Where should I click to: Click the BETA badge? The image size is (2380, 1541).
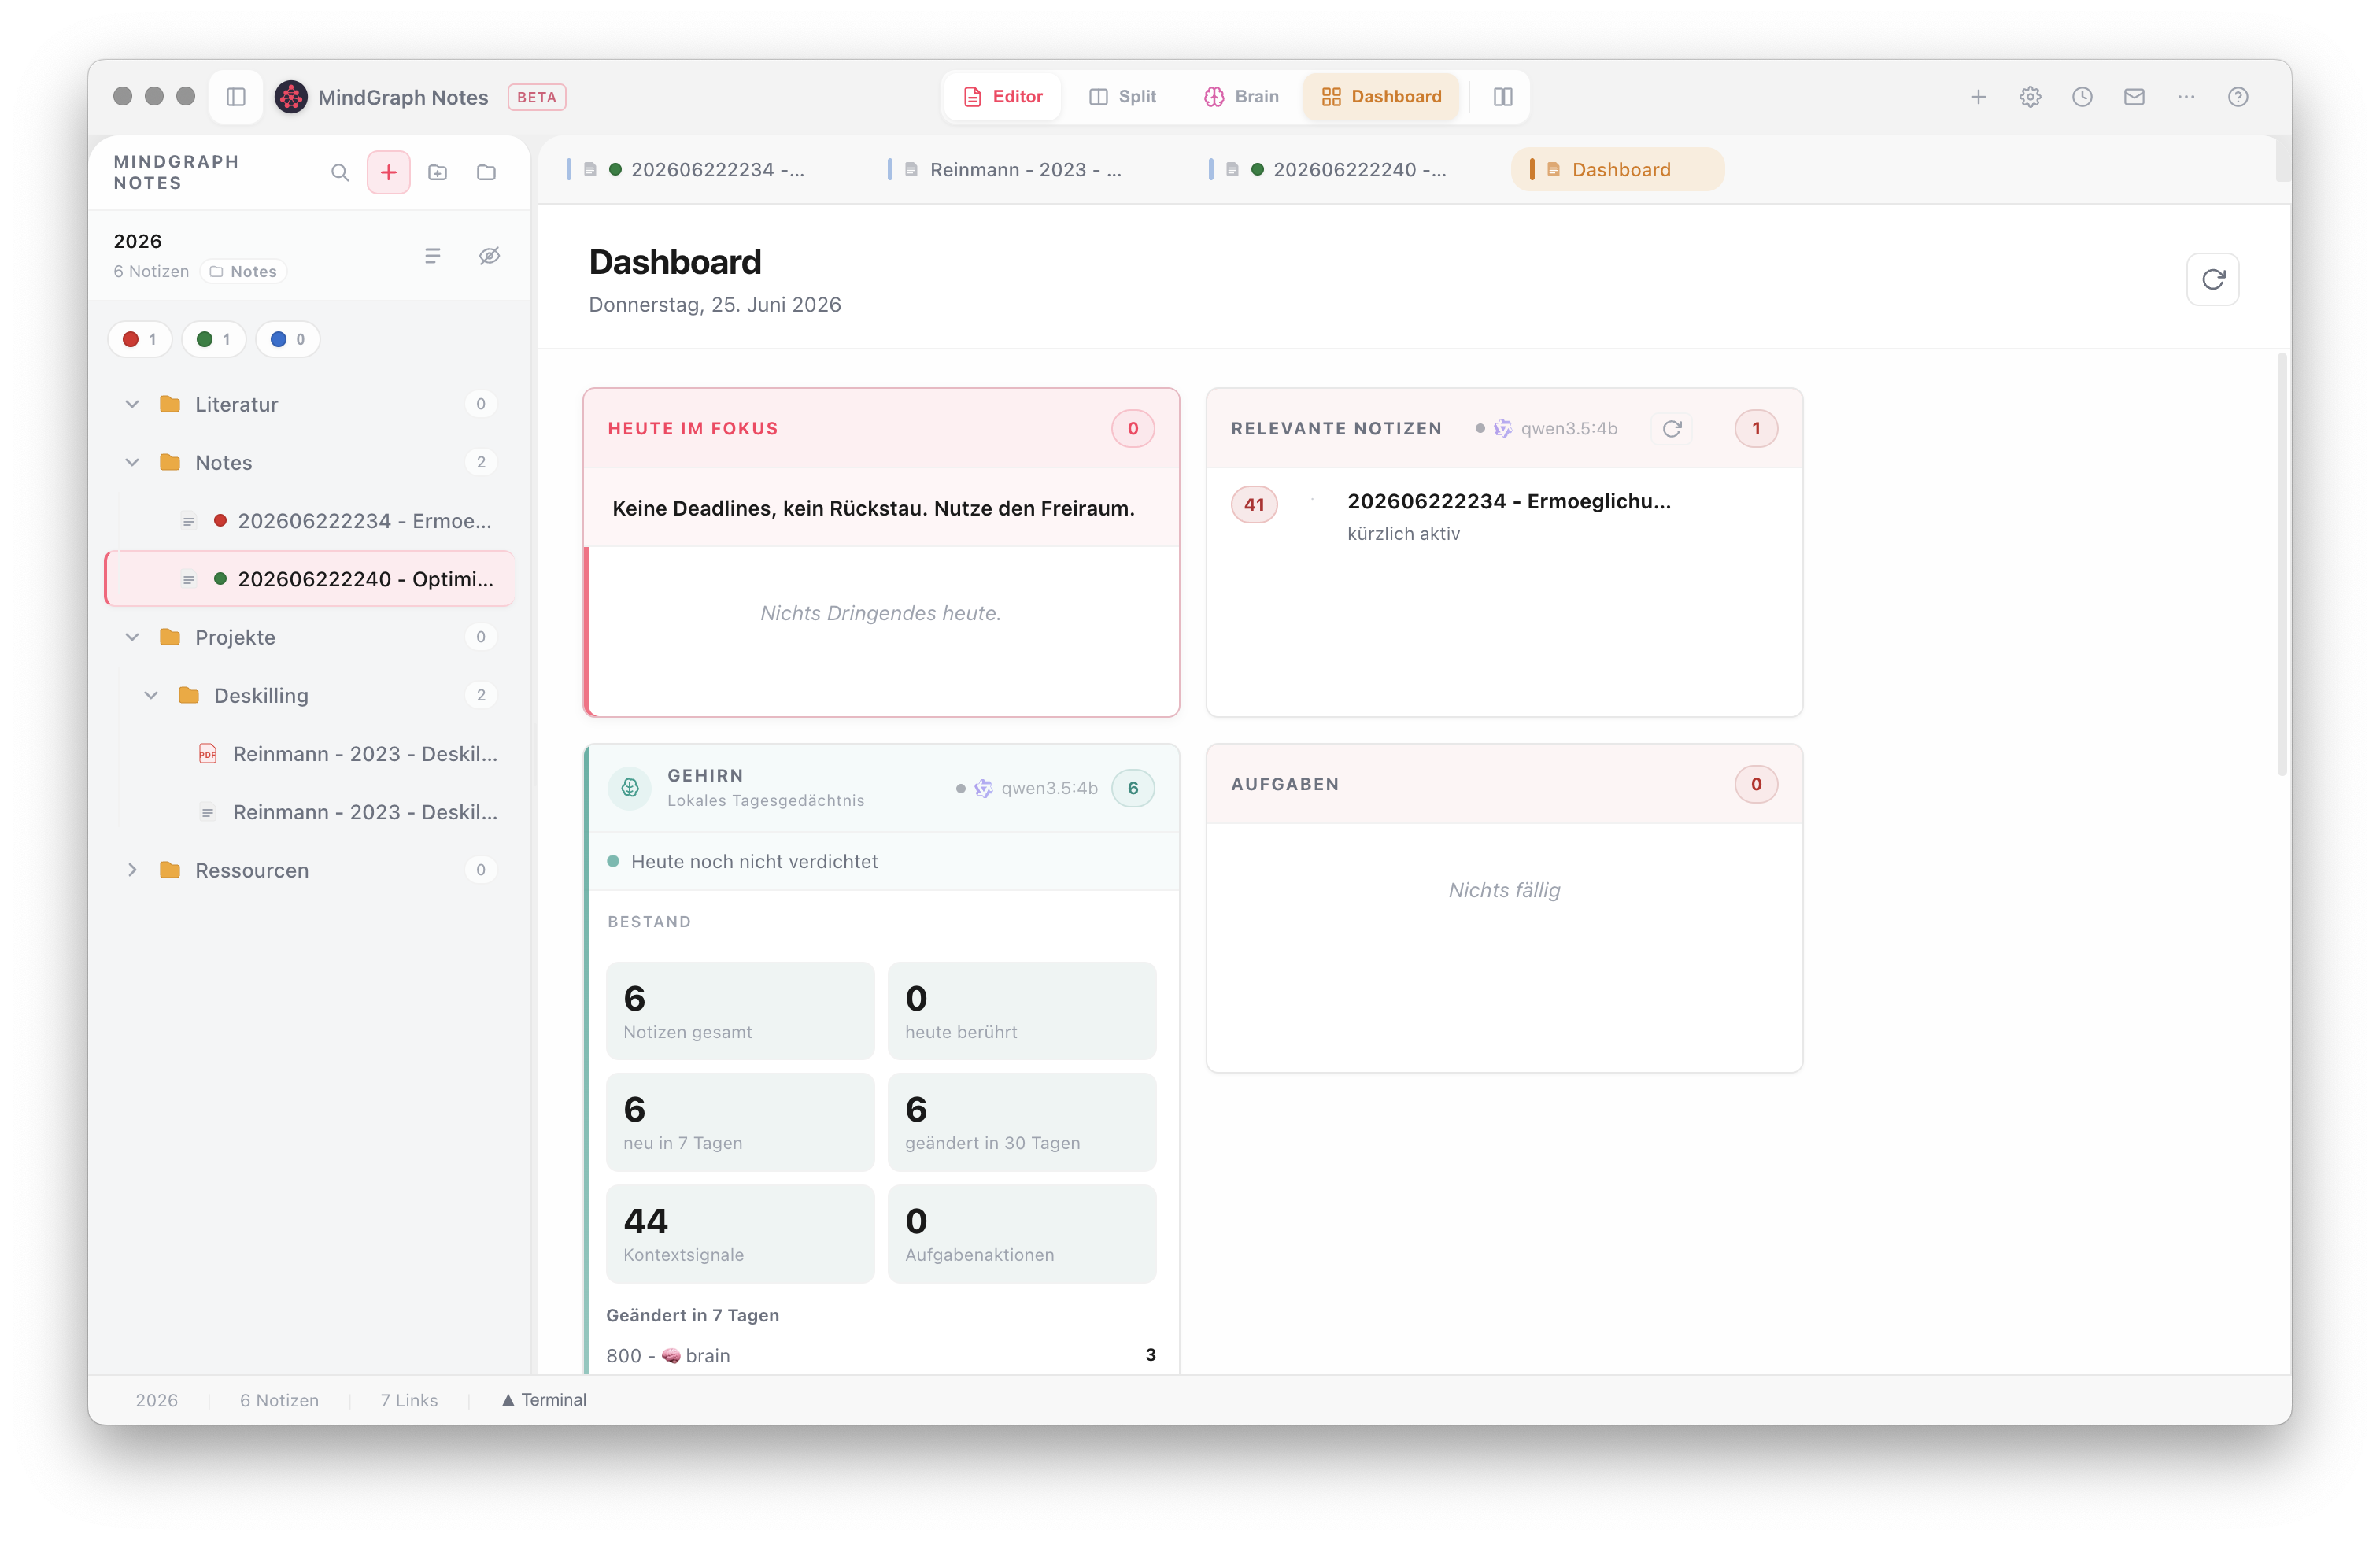pos(537,97)
